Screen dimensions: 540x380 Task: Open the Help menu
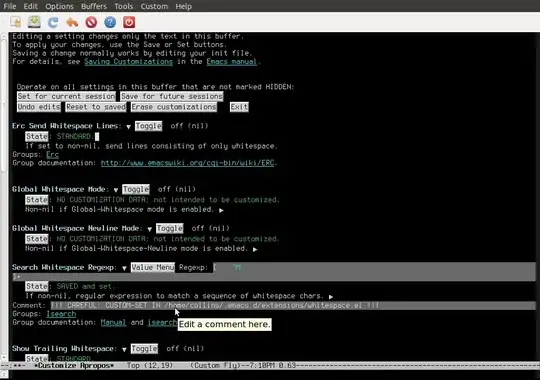pos(184,6)
